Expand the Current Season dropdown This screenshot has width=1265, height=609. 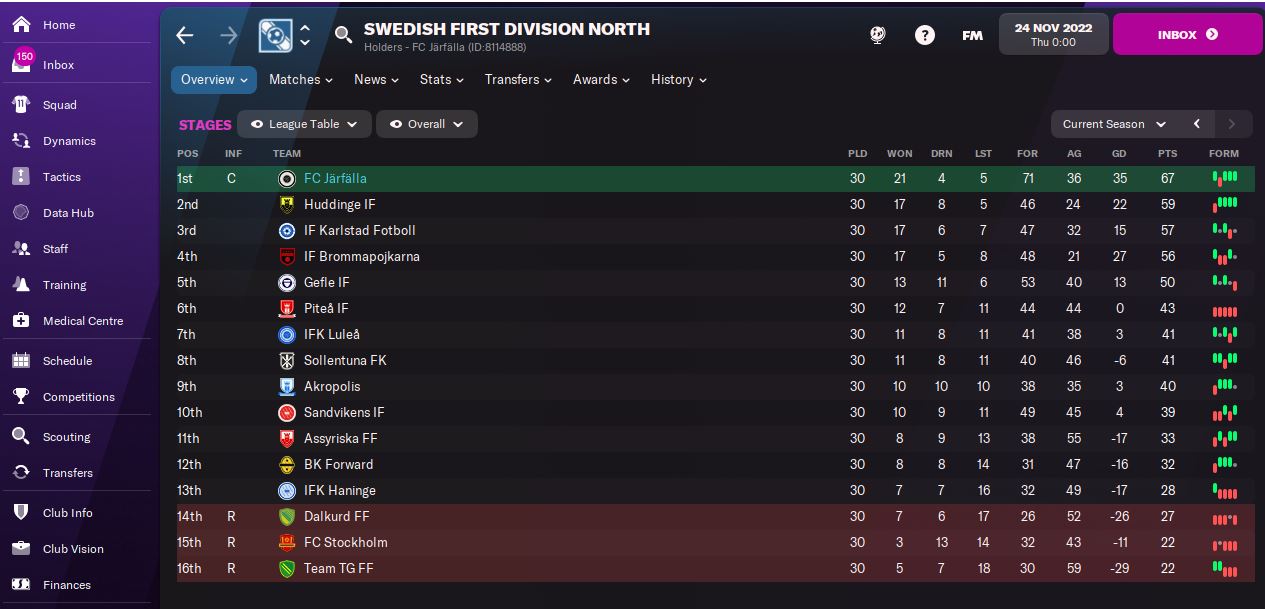1114,124
